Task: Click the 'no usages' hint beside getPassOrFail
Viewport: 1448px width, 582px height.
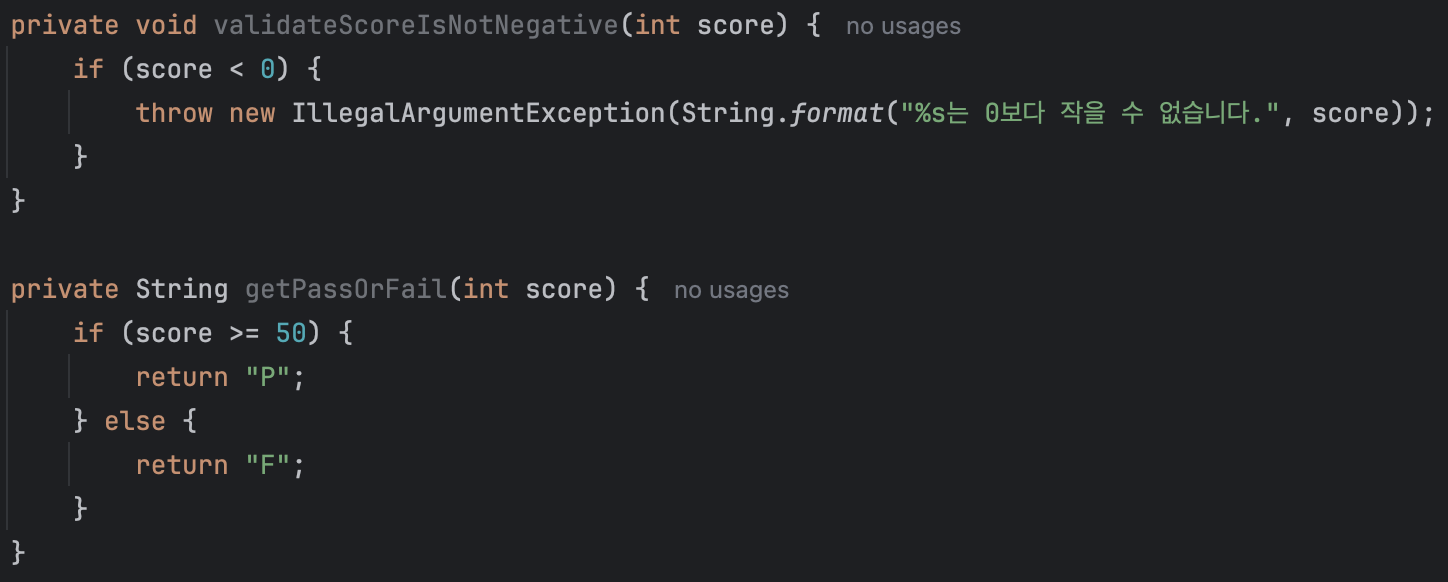Action: 731,291
